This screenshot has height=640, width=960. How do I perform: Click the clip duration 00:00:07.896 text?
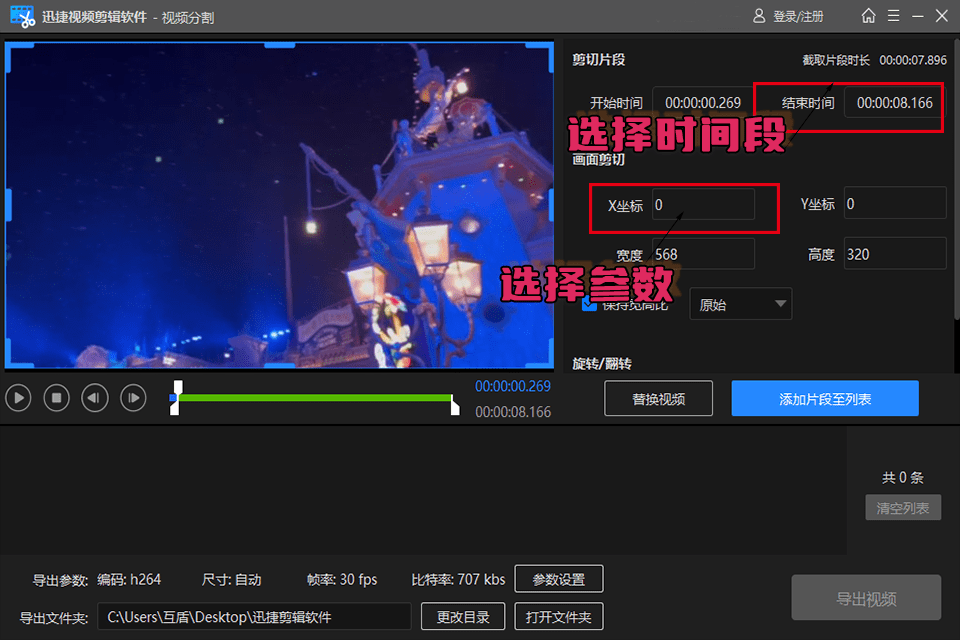tap(913, 60)
